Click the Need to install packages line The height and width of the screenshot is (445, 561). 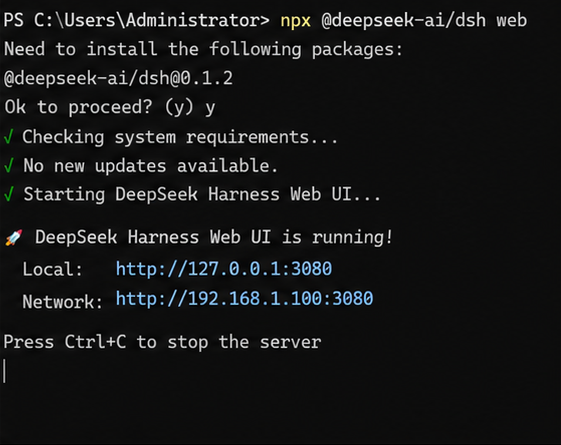[203, 49]
